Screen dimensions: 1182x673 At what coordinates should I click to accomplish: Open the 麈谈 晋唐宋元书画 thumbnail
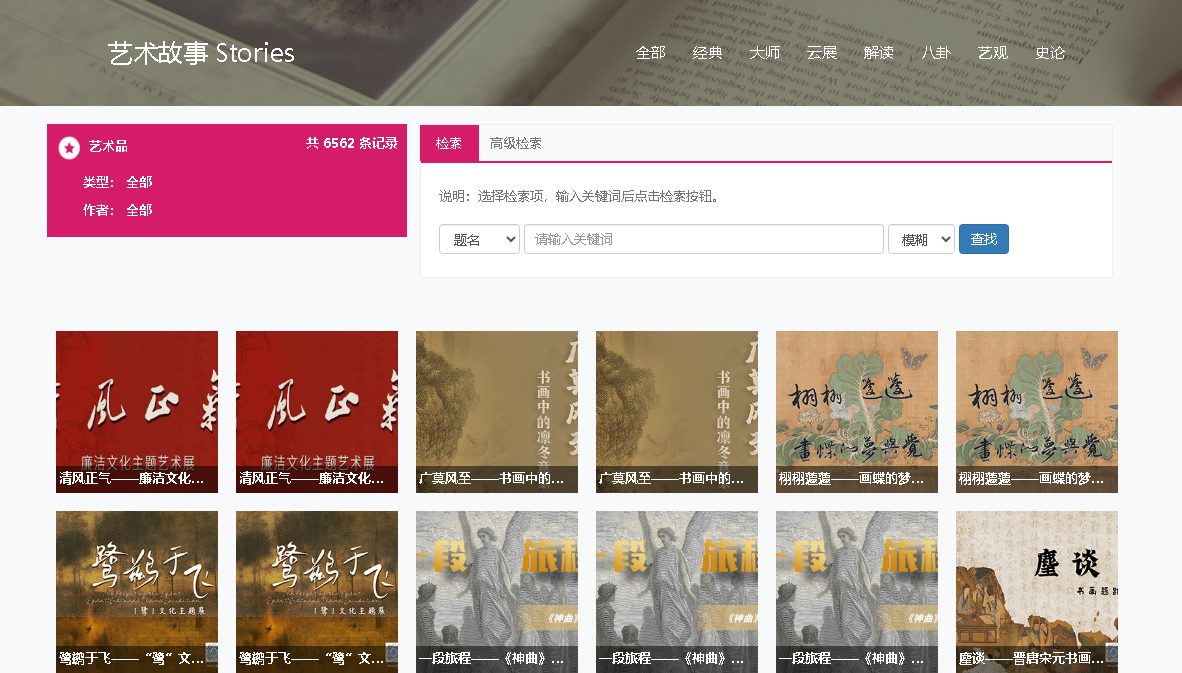(1037, 592)
